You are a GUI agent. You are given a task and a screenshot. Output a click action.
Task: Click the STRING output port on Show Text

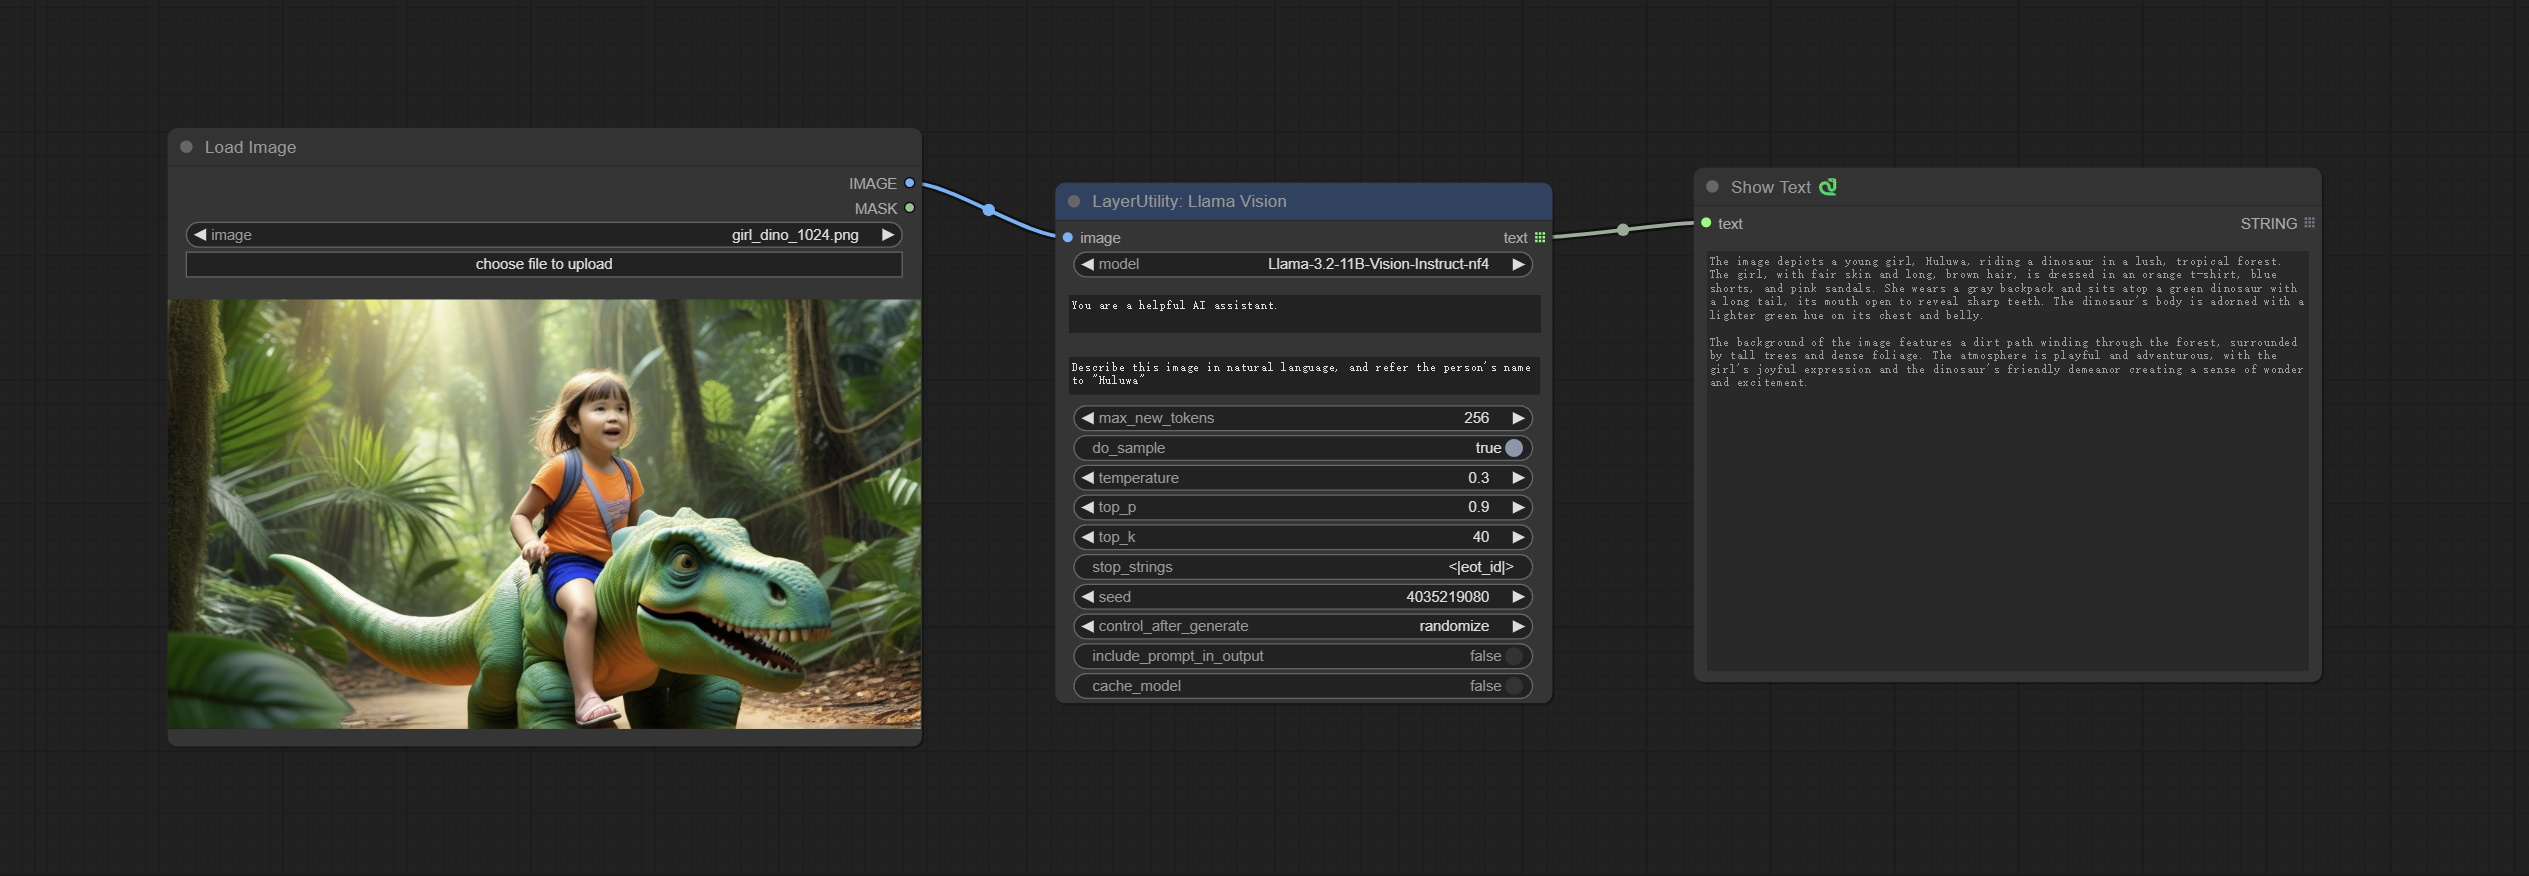2309,223
